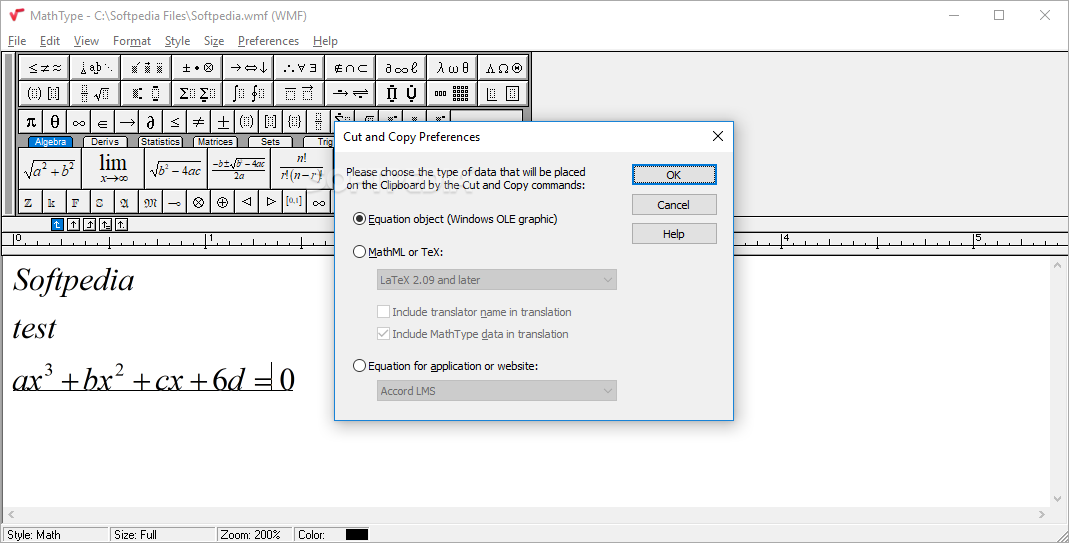Image resolution: width=1069 pixels, height=543 pixels.
Task: Switch to the Derivs tab
Action: [105, 142]
